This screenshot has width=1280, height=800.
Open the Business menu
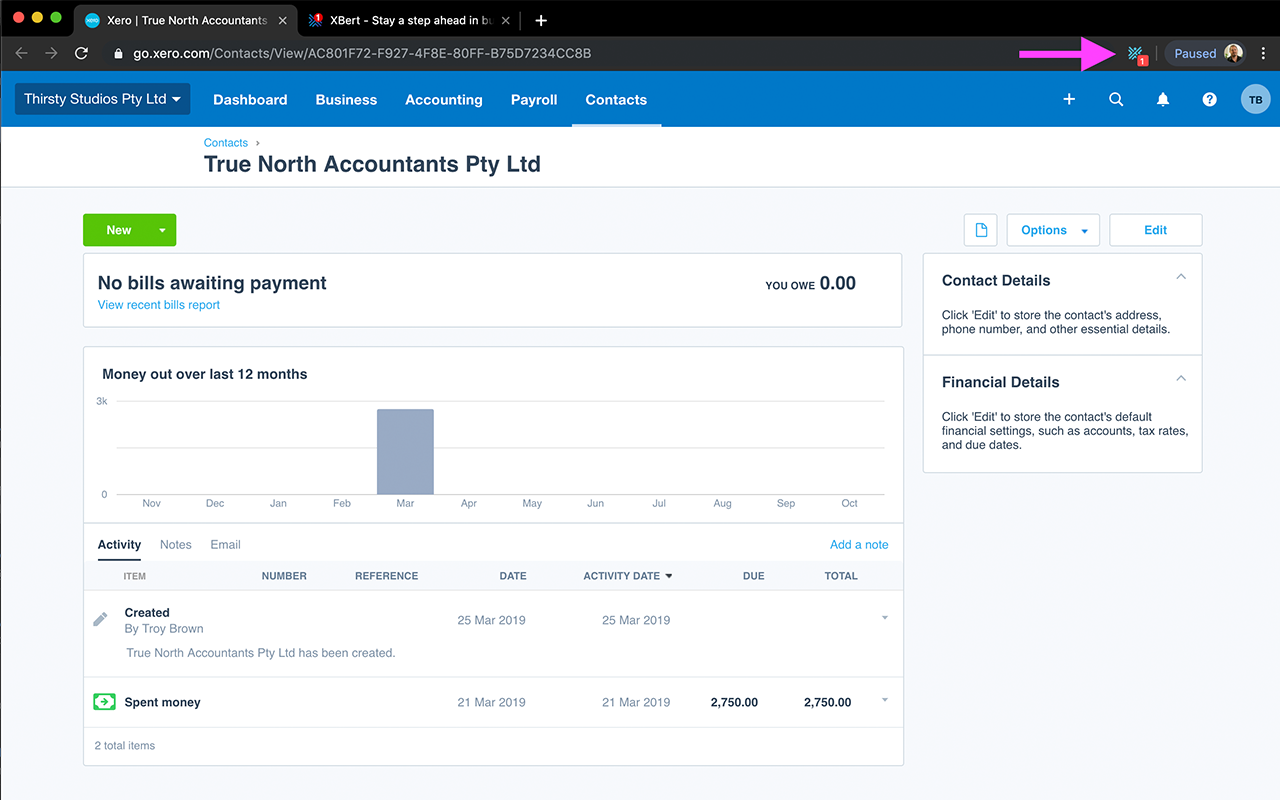pyautogui.click(x=346, y=100)
